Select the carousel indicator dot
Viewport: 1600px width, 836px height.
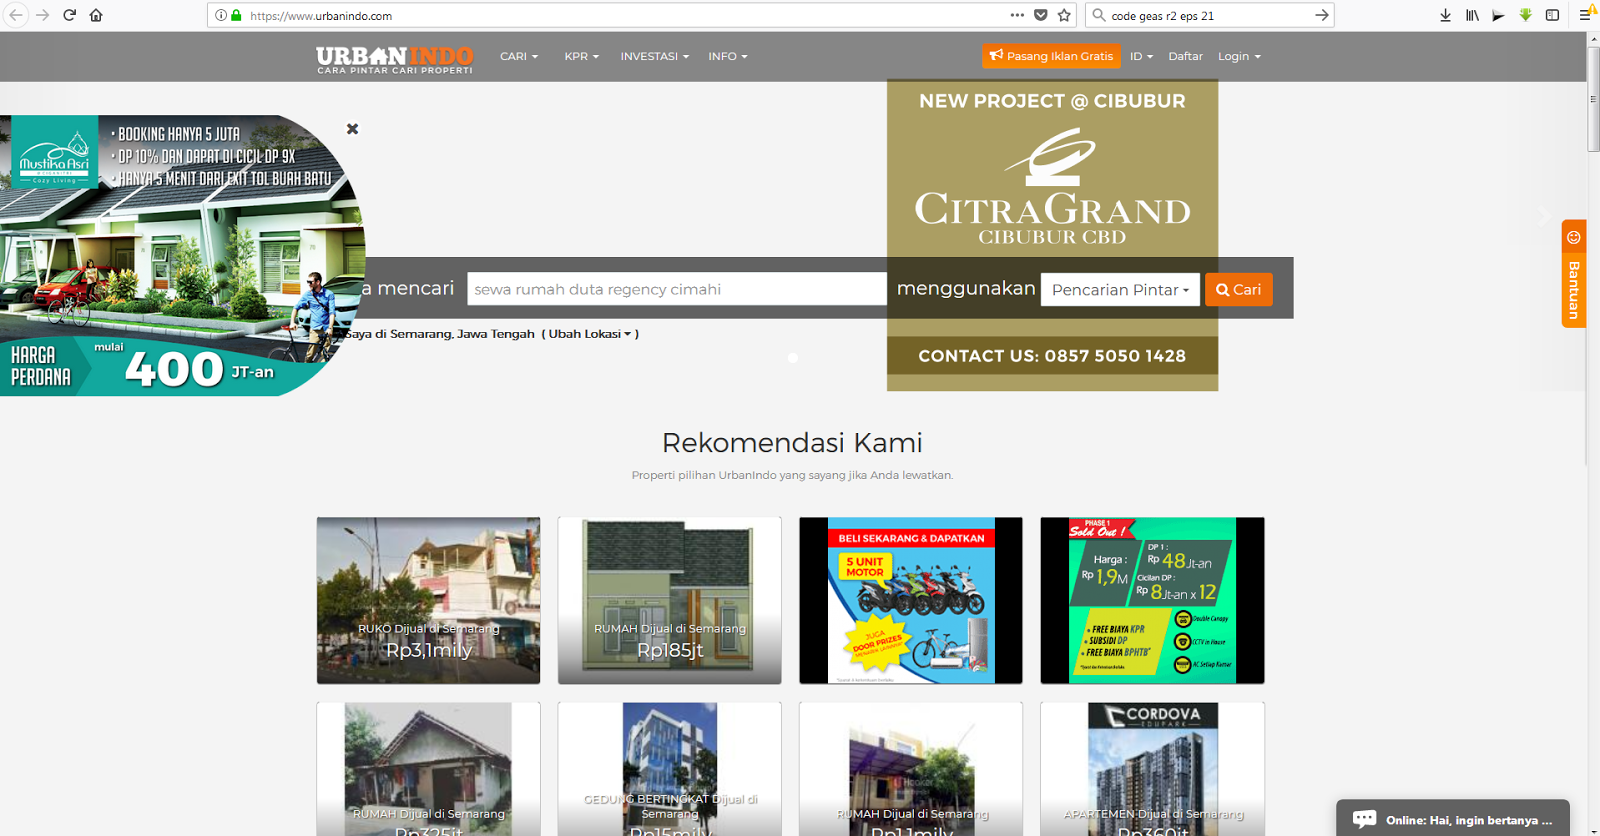point(793,358)
